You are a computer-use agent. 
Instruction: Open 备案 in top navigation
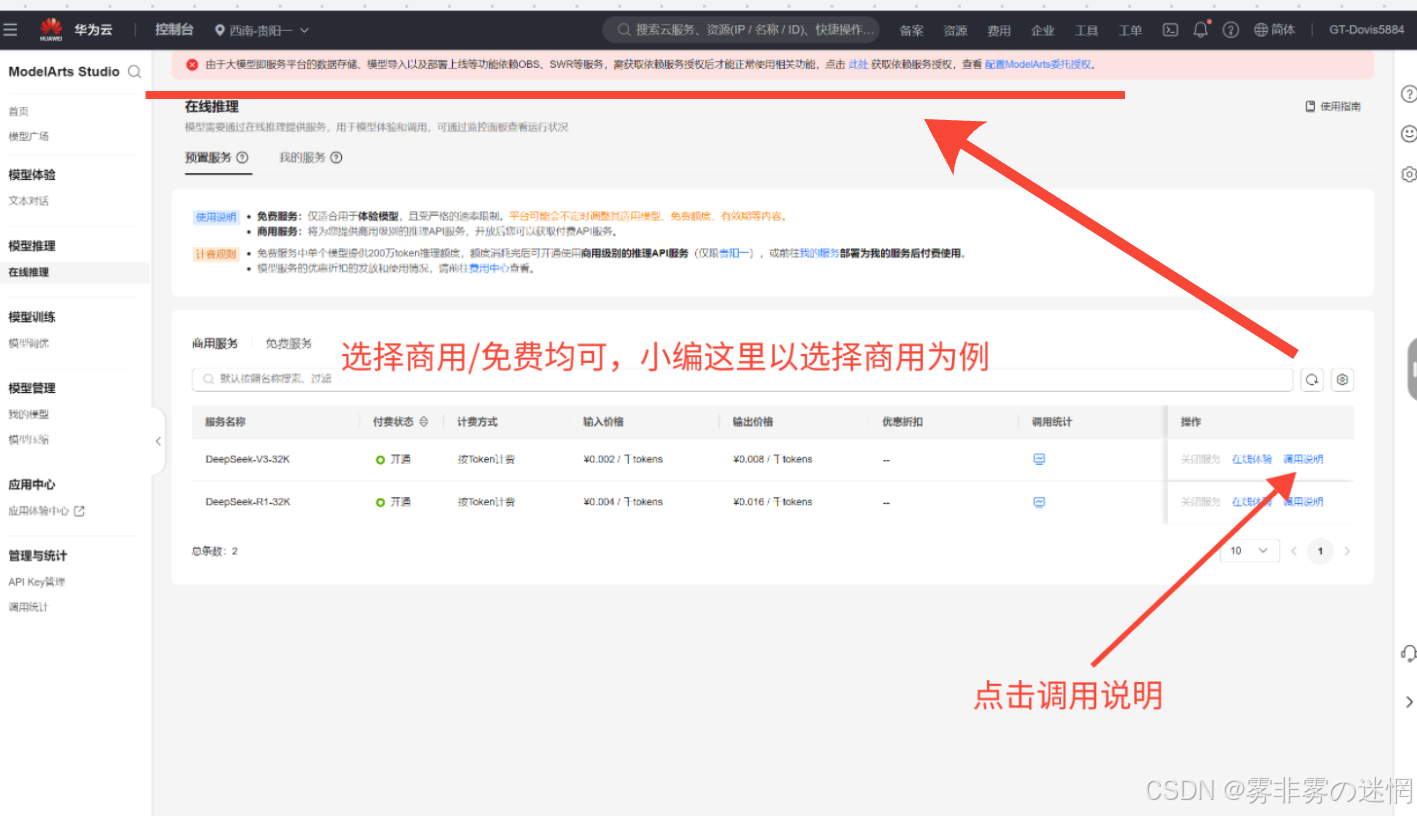tap(911, 31)
